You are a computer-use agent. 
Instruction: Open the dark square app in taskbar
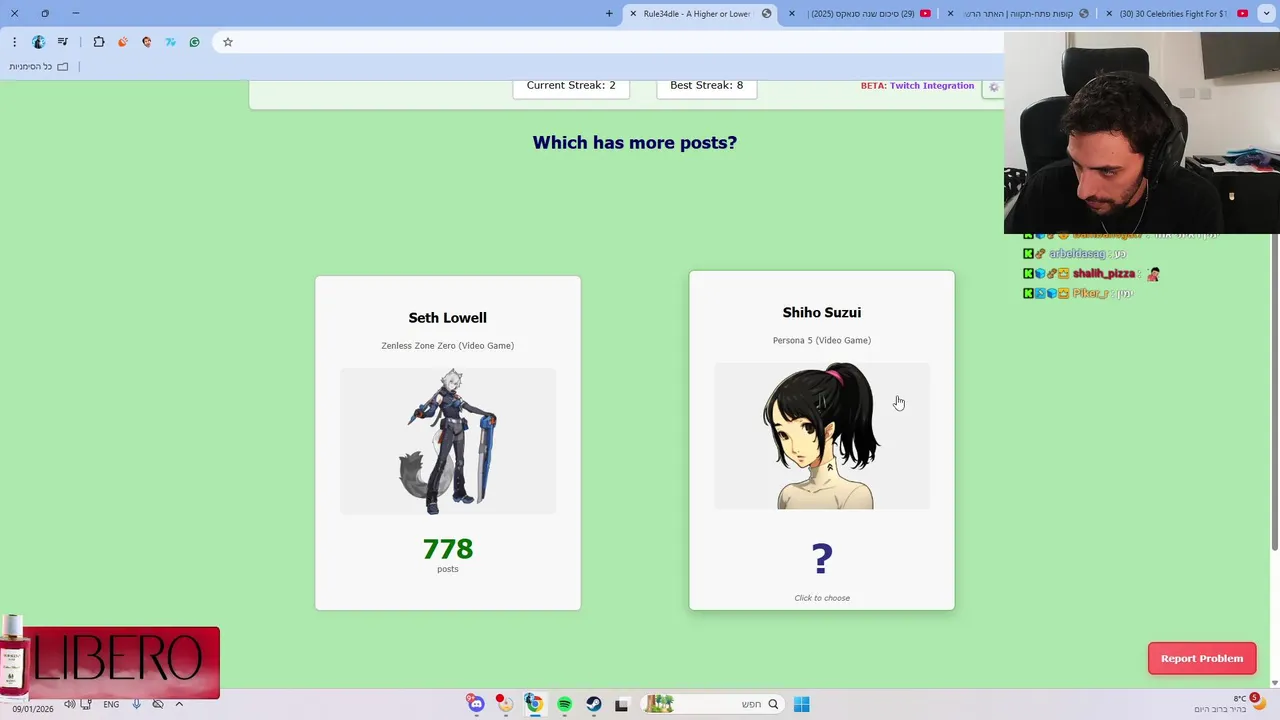coord(621,704)
